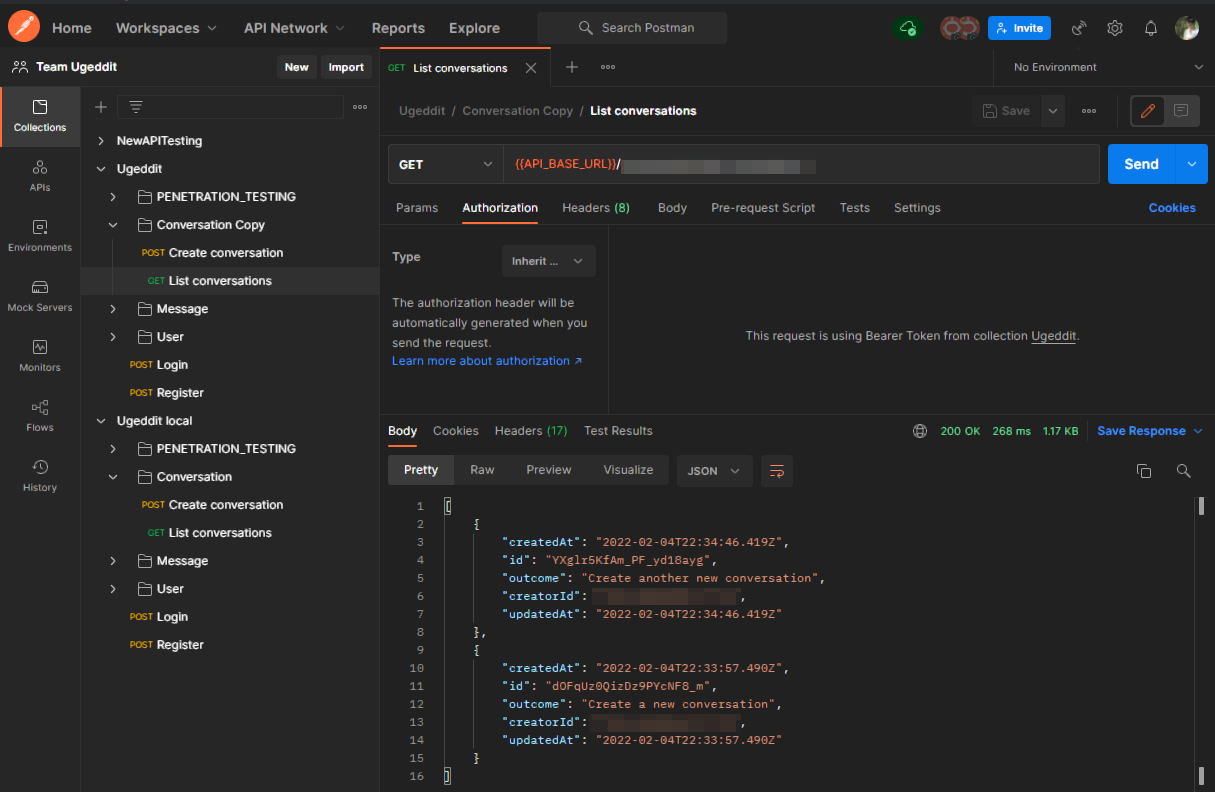The height and width of the screenshot is (792, 1215).
Task: Copy the response body to clipboard
Action: coord(1144,471)
